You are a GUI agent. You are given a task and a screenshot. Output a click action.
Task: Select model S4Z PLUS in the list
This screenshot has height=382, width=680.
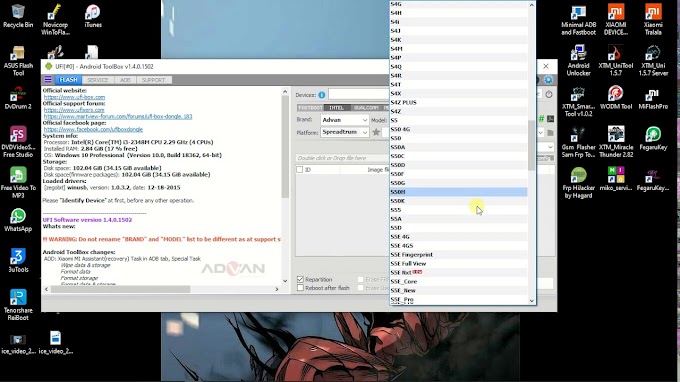(458, 102)
